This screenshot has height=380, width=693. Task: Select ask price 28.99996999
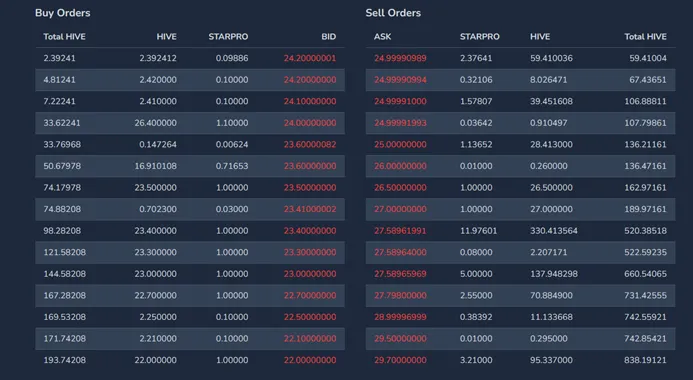pyautogui.click(x=400, y=317)
